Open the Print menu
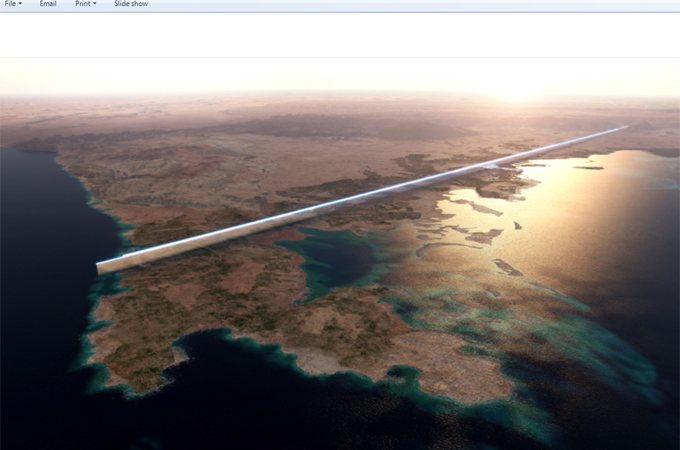 pyautogui.click(x=83, y=4)
